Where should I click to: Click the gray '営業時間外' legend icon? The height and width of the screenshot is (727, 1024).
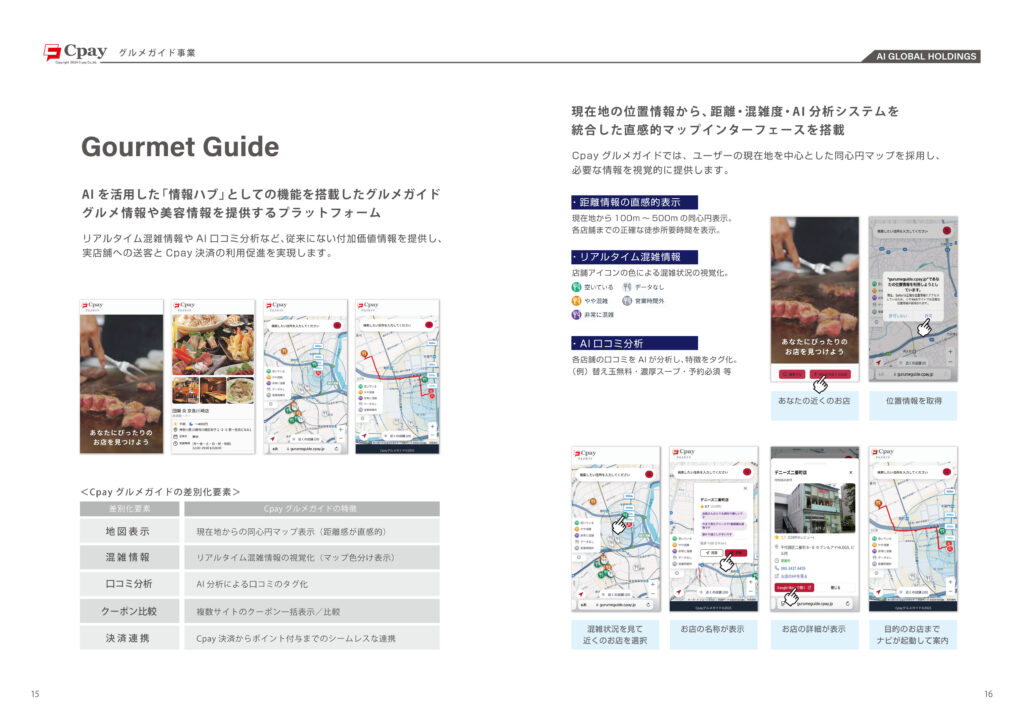(627, 300)
